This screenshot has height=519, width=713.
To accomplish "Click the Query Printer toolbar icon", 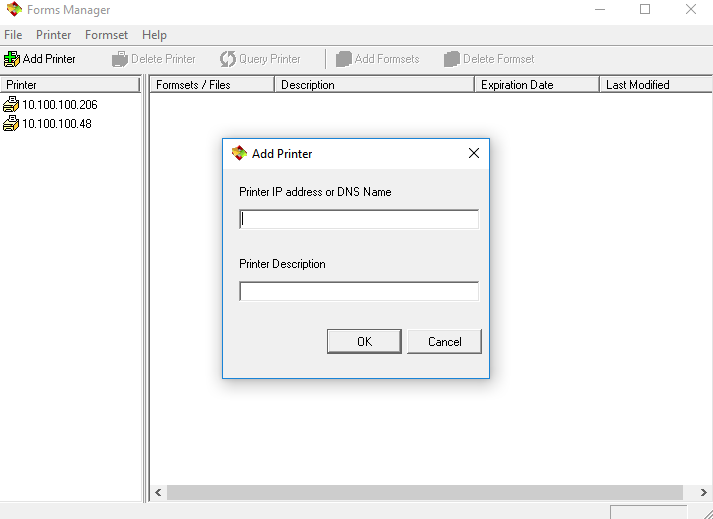I will (x=228, y=59).
